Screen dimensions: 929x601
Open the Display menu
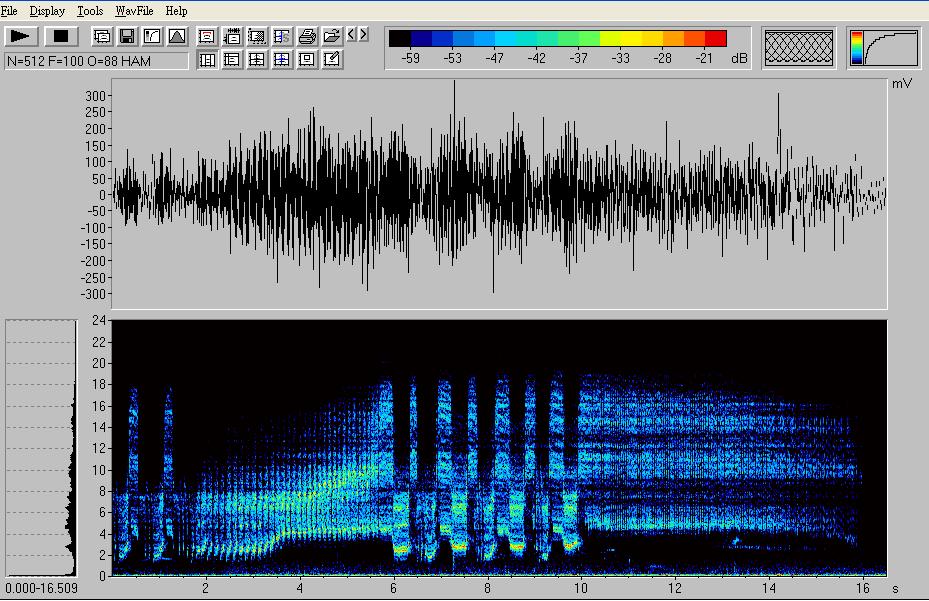click(x=47, y=11)
